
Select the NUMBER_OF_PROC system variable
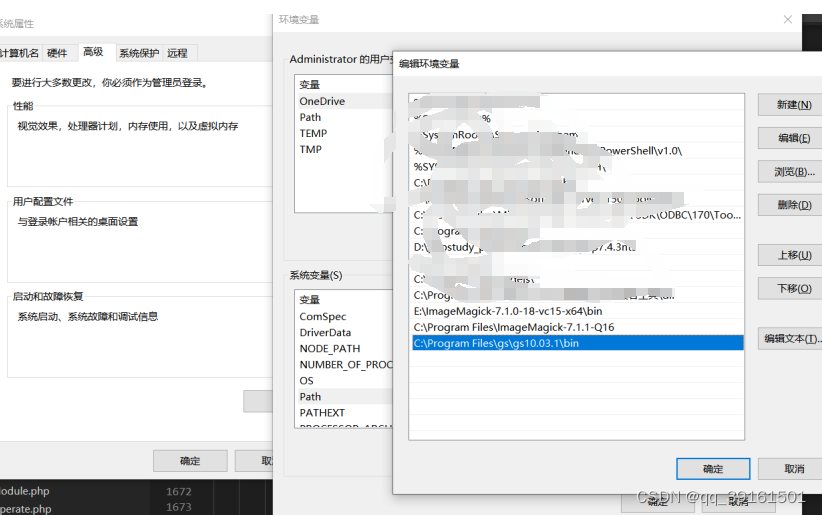click(x=345, y=364)
